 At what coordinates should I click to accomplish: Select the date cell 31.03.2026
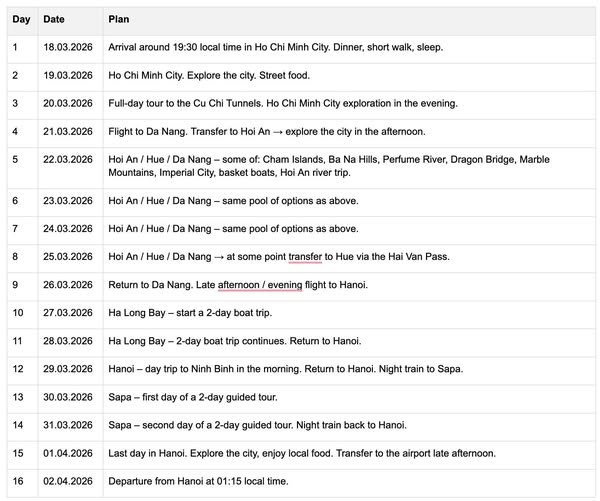click(68, 425)
